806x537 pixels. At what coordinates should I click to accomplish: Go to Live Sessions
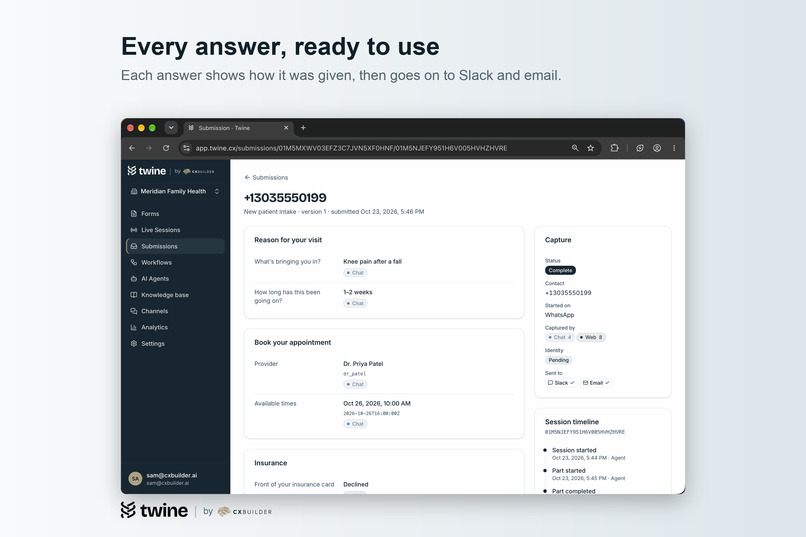click(x=175, y=230)
